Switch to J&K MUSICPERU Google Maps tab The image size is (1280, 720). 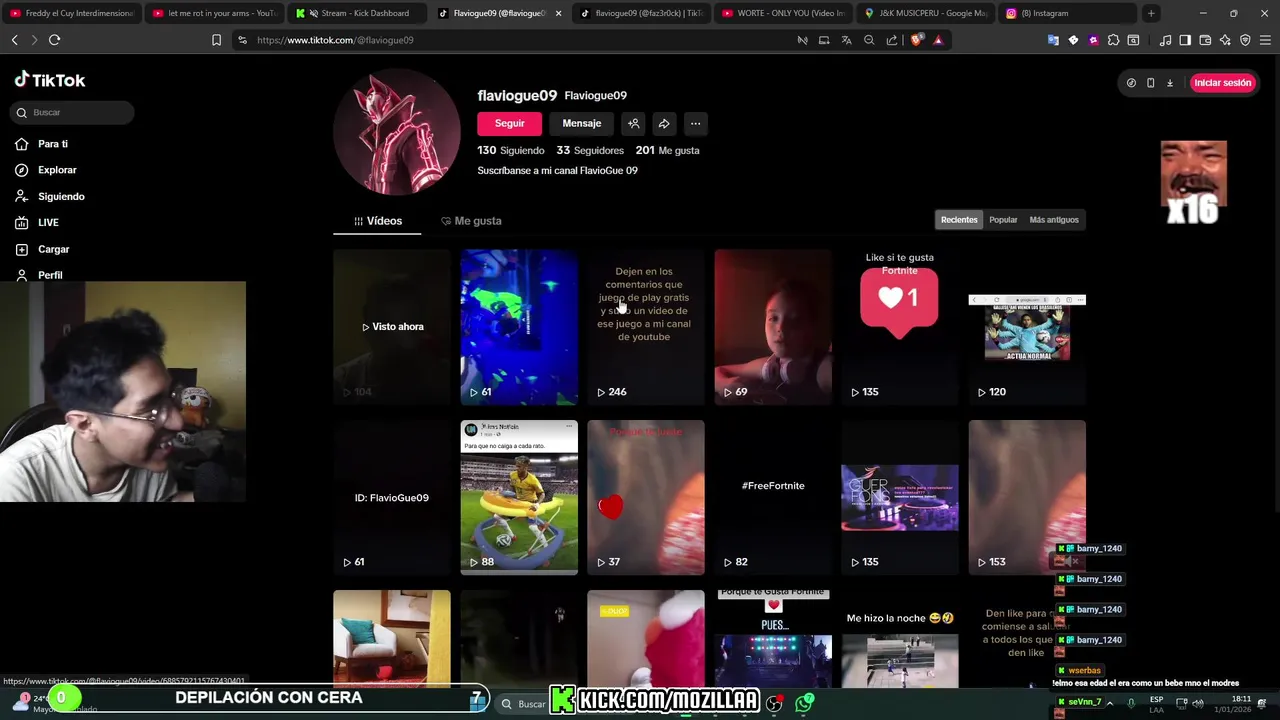click(x=927, y=13)
